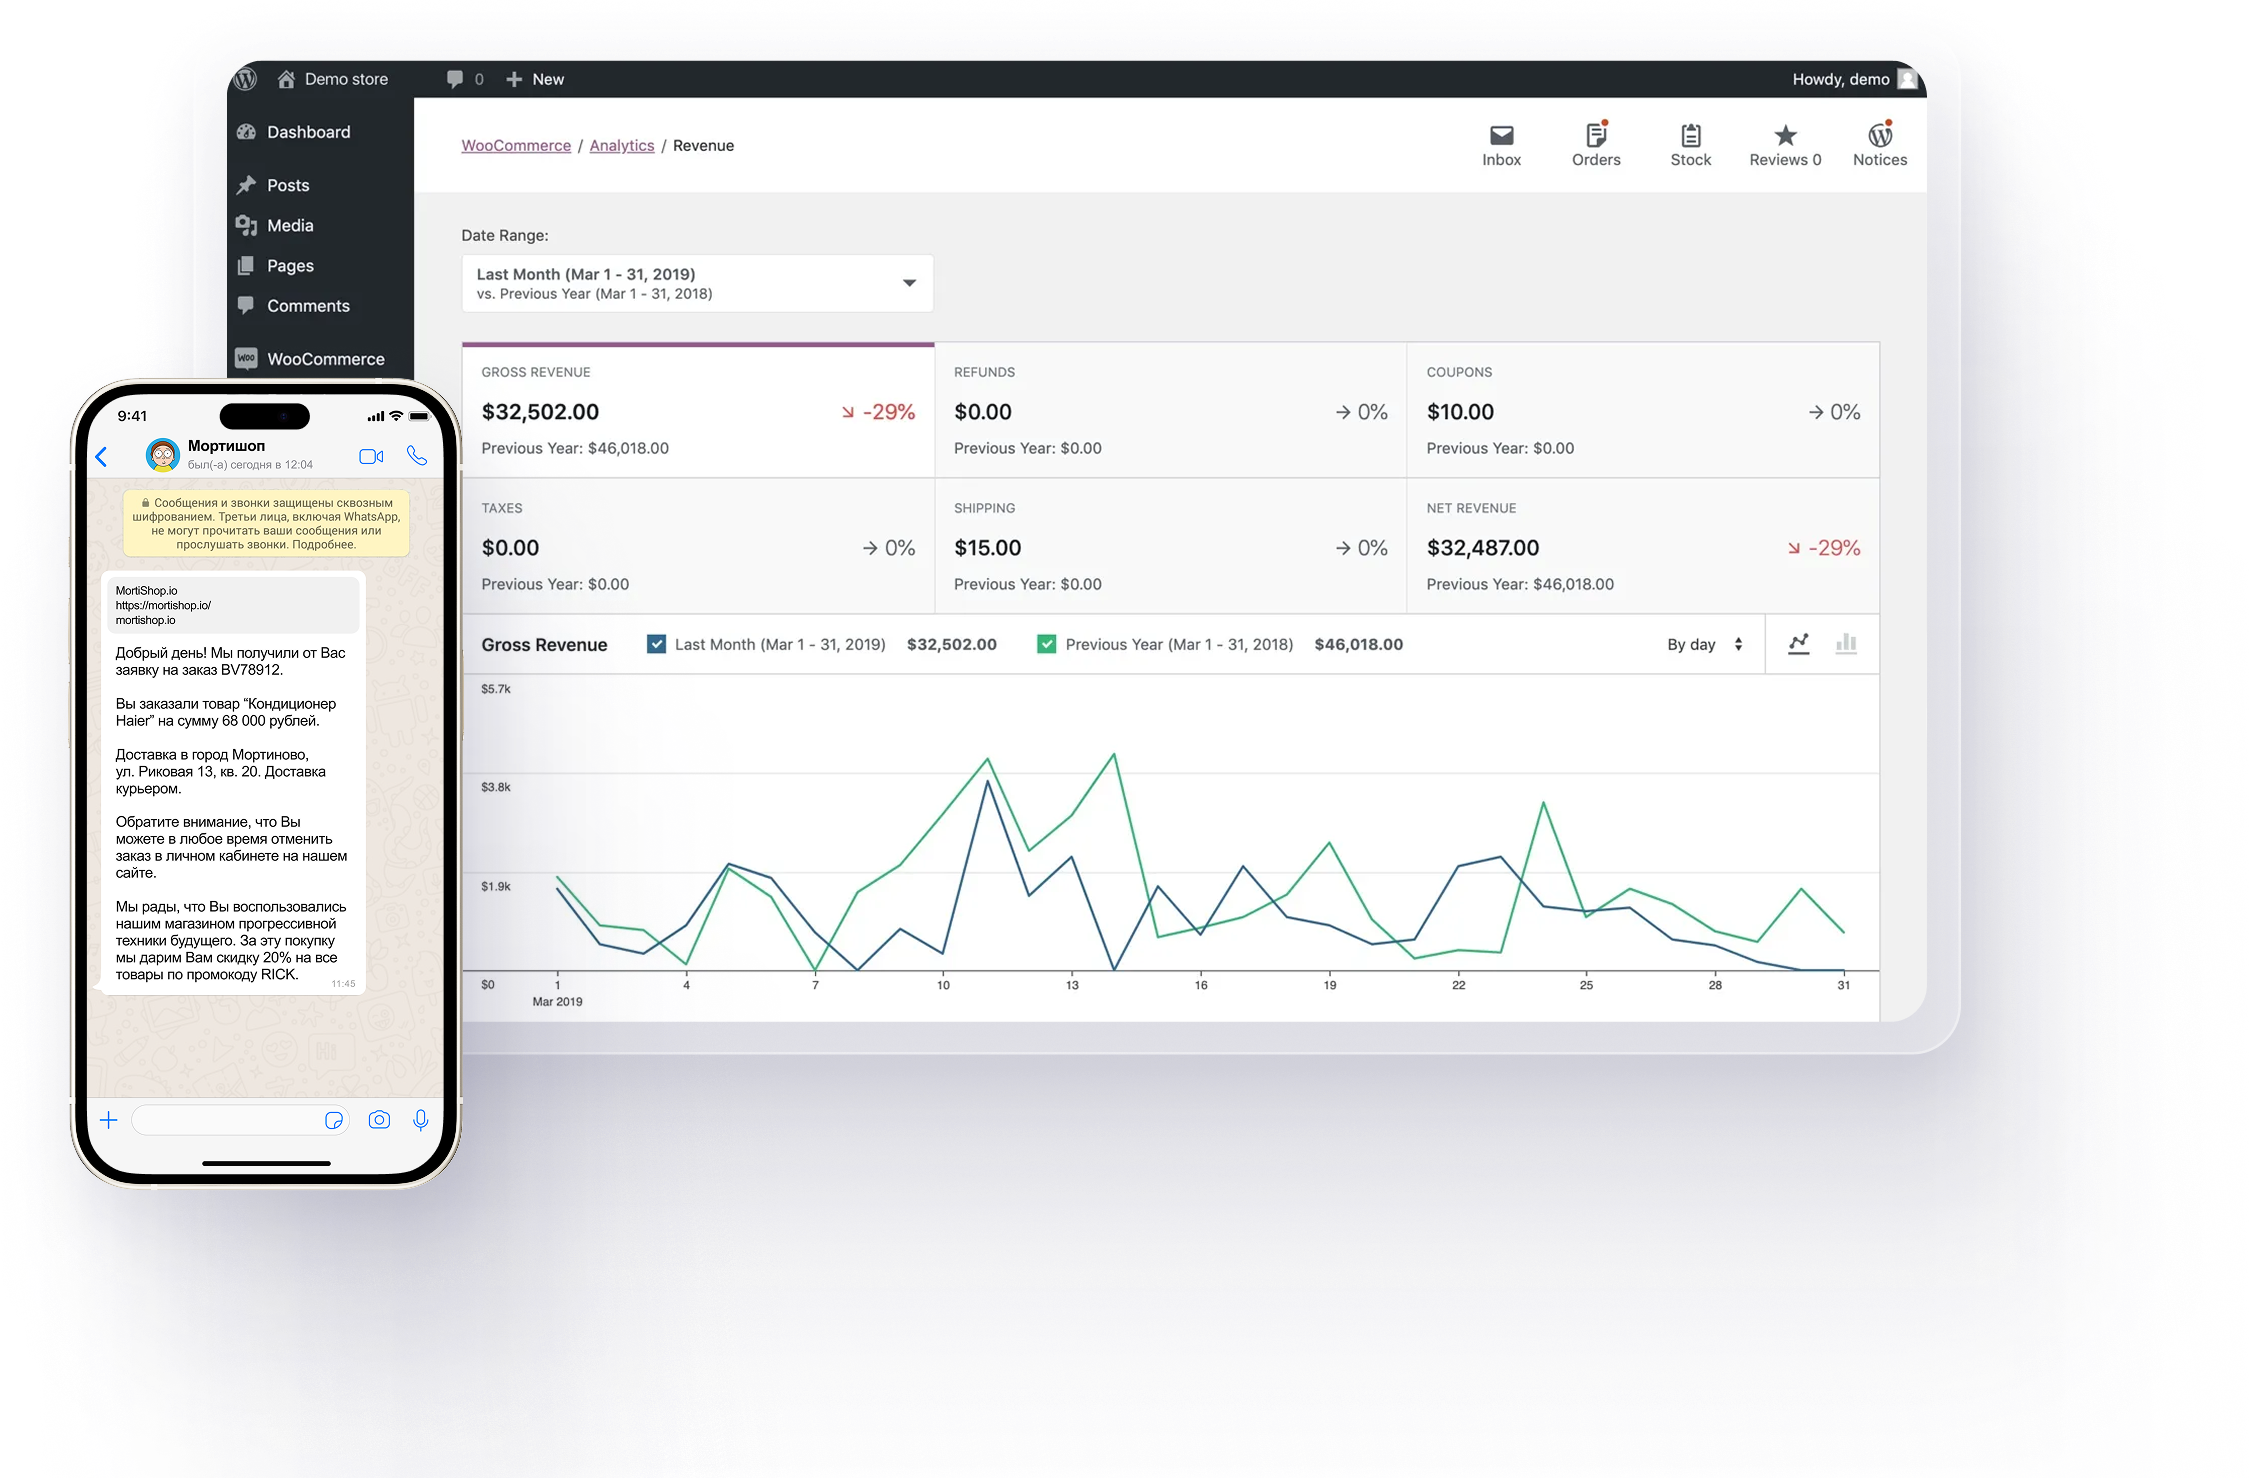This screenshot has height=1478, width=2249.
Task: Select the Net Revenue summary card
Action: point(1643,546)
